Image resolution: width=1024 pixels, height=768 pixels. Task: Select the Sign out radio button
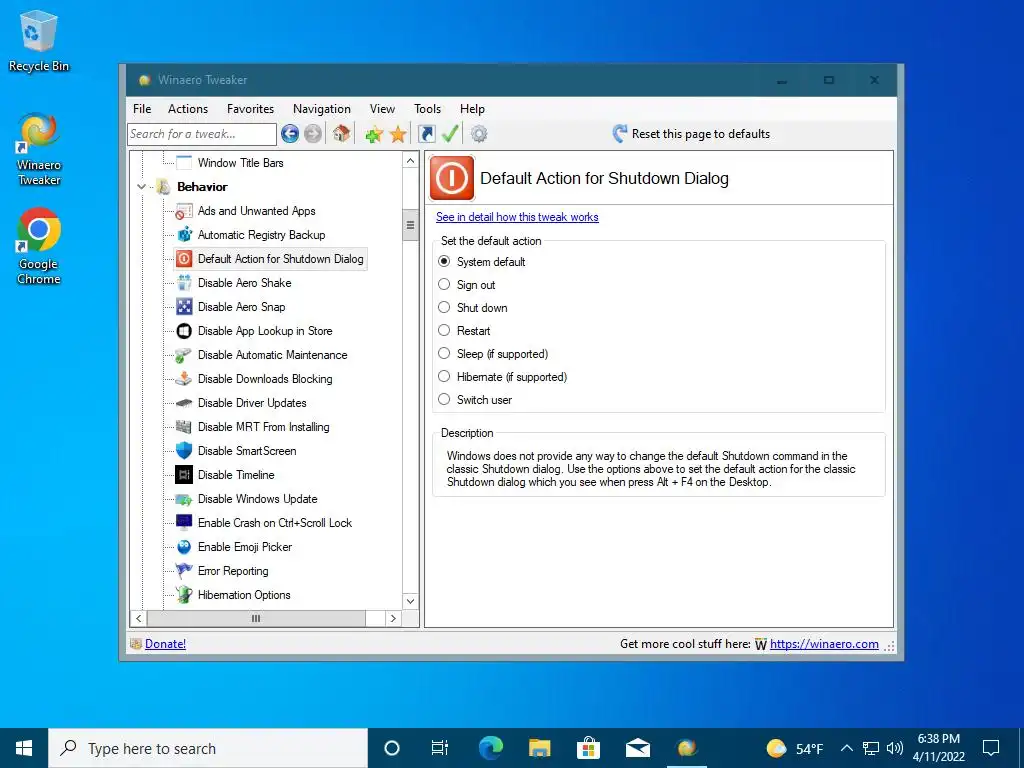[444, 285]
